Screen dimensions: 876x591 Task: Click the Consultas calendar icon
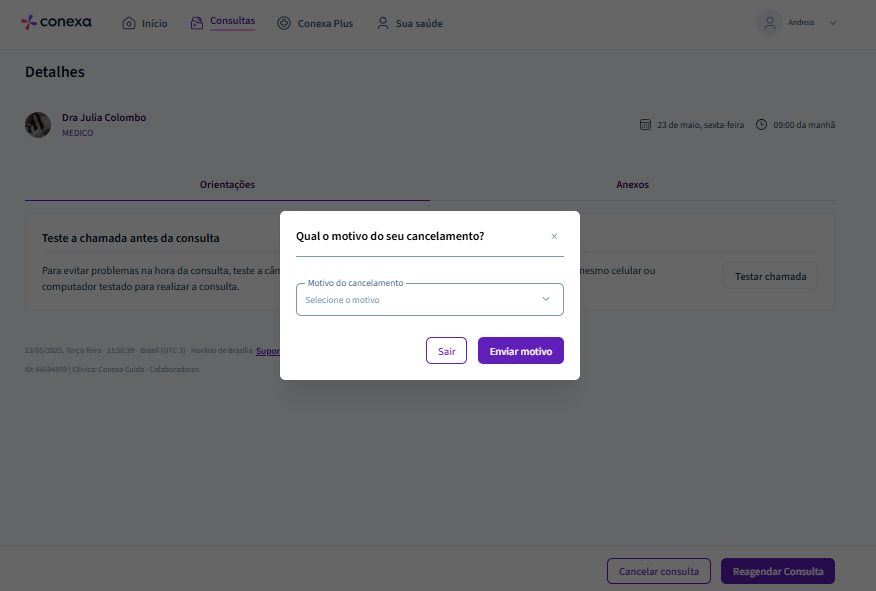(x=197, y=23)
